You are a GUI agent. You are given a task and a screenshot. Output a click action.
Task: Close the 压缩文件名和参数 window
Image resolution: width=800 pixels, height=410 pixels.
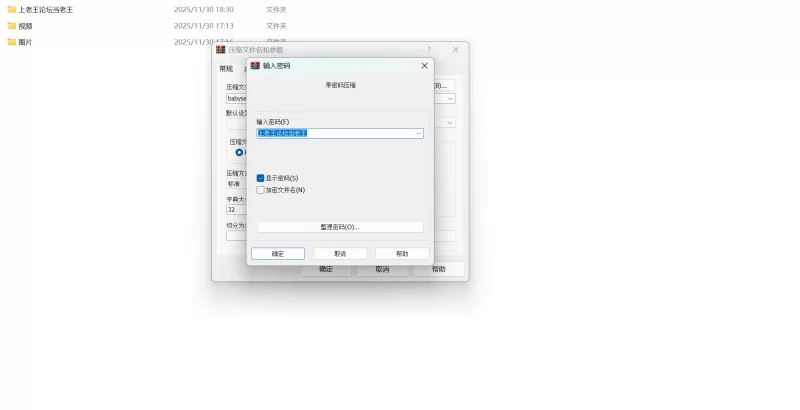[456, 49]
